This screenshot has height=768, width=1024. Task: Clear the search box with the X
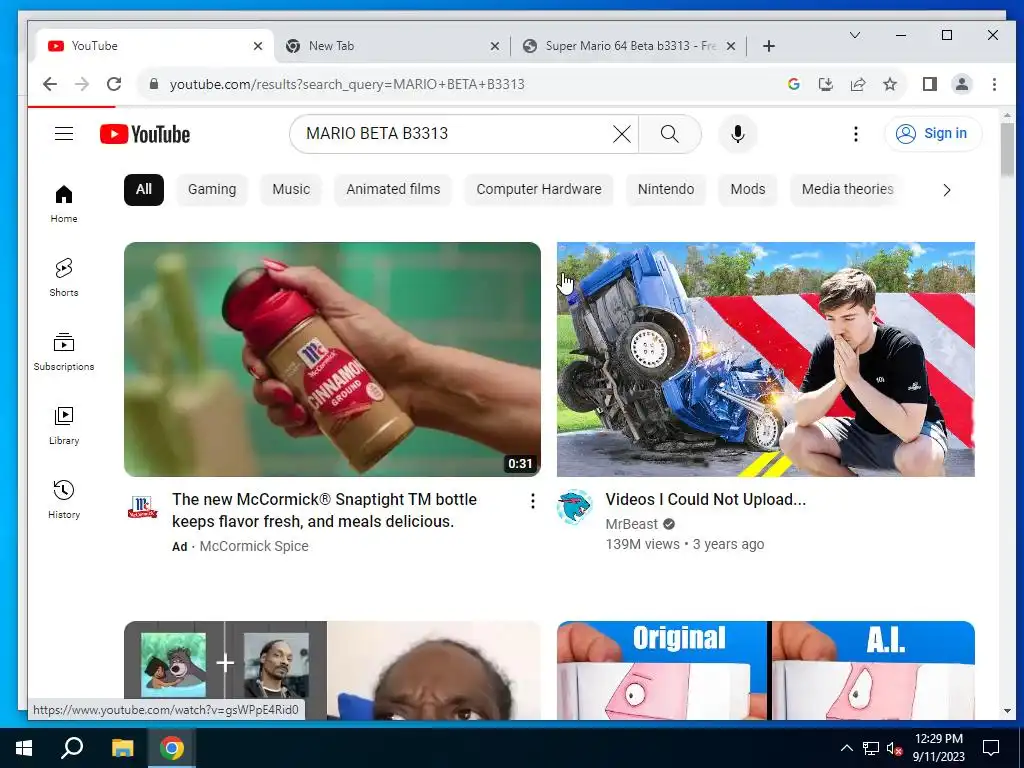click(x=622, y=134)
